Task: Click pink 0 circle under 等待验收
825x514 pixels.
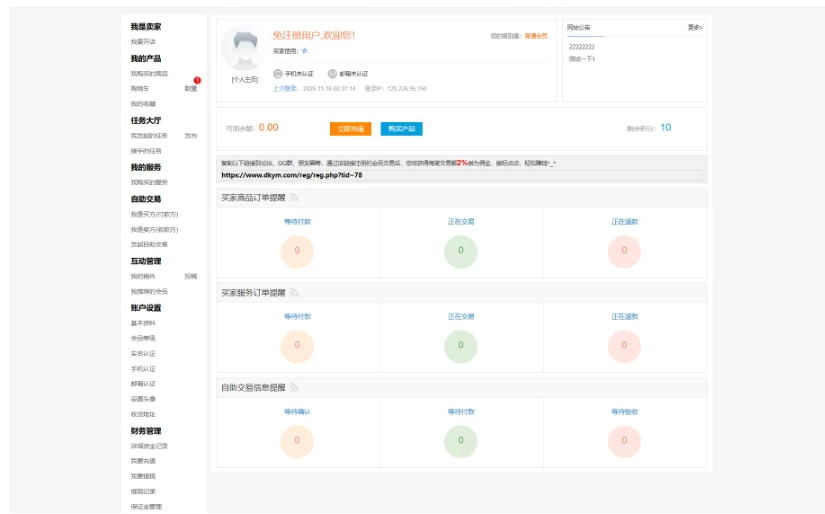Action: pos(625,441)
